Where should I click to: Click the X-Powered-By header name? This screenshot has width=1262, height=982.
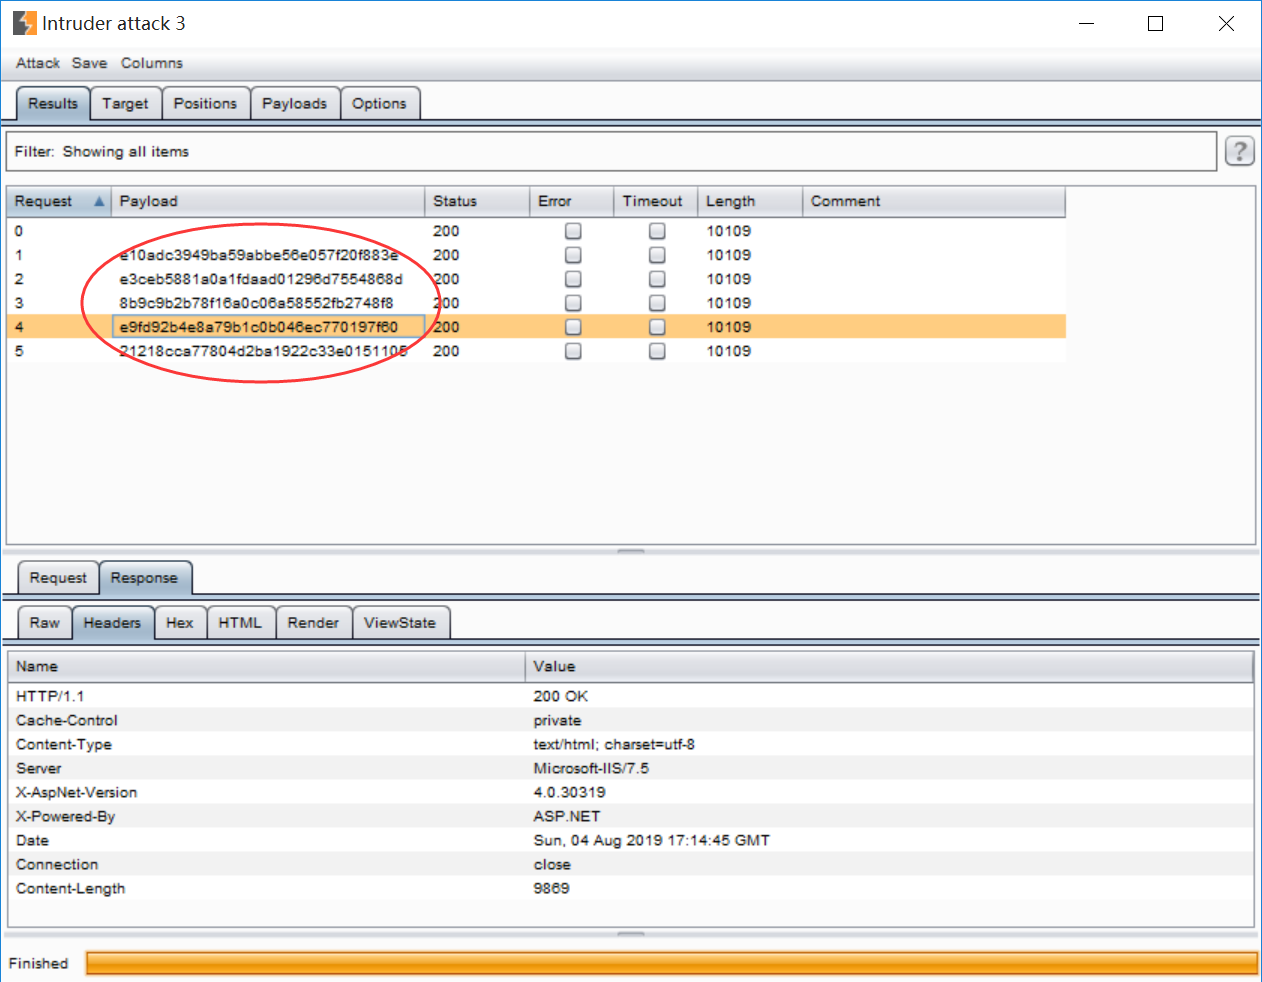(x=66, y=816)
